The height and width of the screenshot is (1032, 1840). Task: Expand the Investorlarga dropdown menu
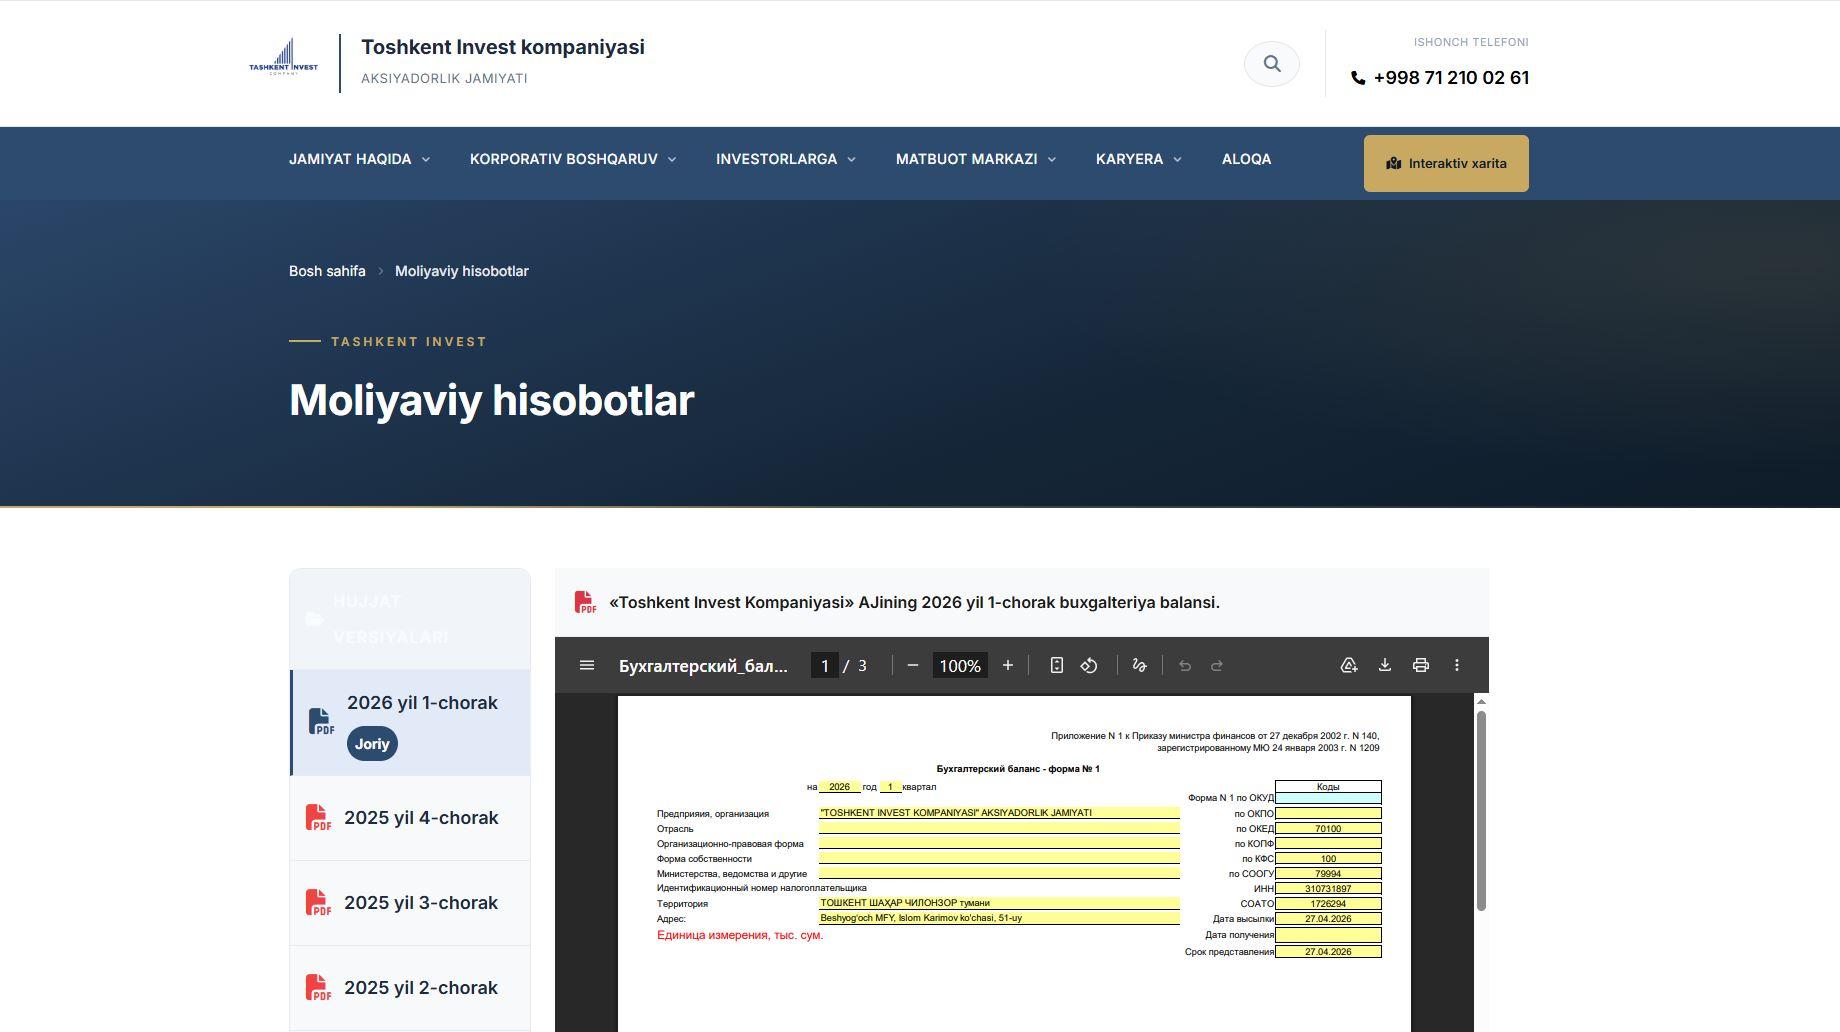pos(786,159)
